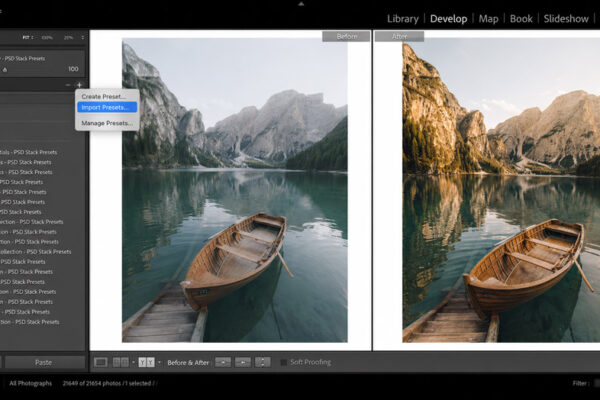Adjust the preset Amount slider handle
Screen dimensions: 600x400
coord(5,70)
